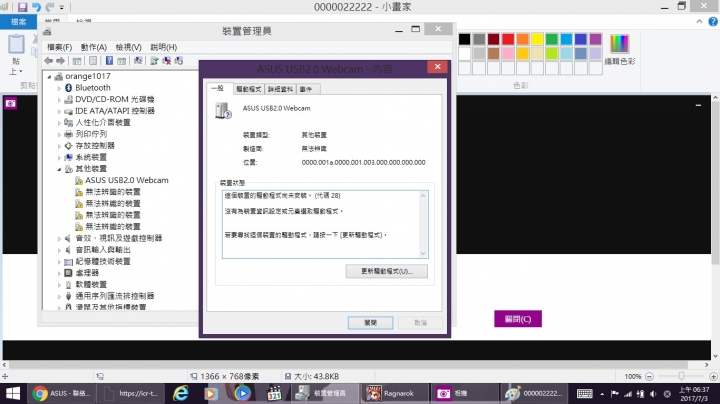Image resolution: width=720 pixels, height=404 pixels.
Task: Open the 檔案(F) menu in Device Manager
Action: tap(60, 47)
